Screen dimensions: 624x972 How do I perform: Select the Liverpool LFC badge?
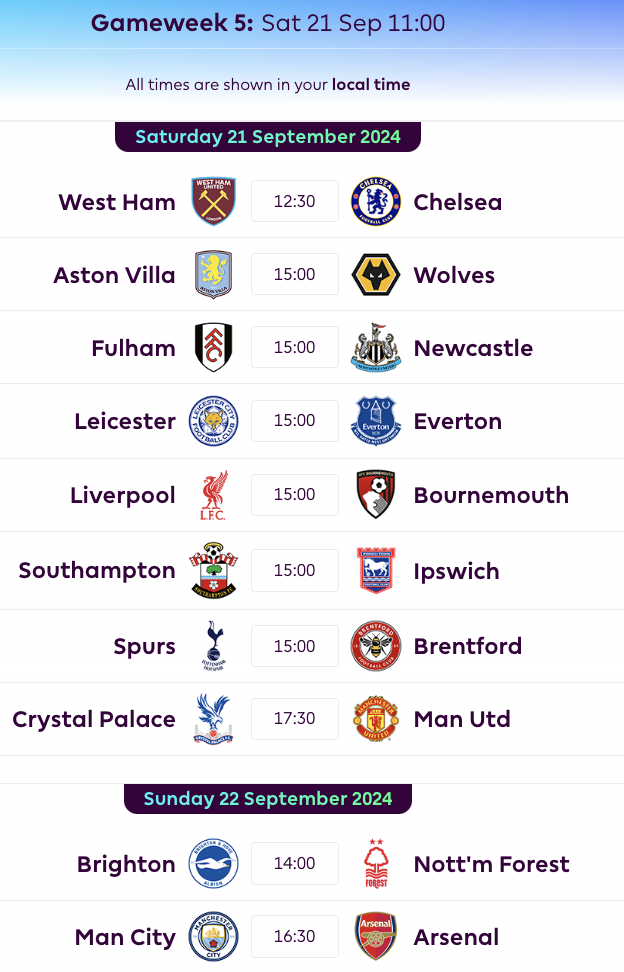(x=213, y=494)
